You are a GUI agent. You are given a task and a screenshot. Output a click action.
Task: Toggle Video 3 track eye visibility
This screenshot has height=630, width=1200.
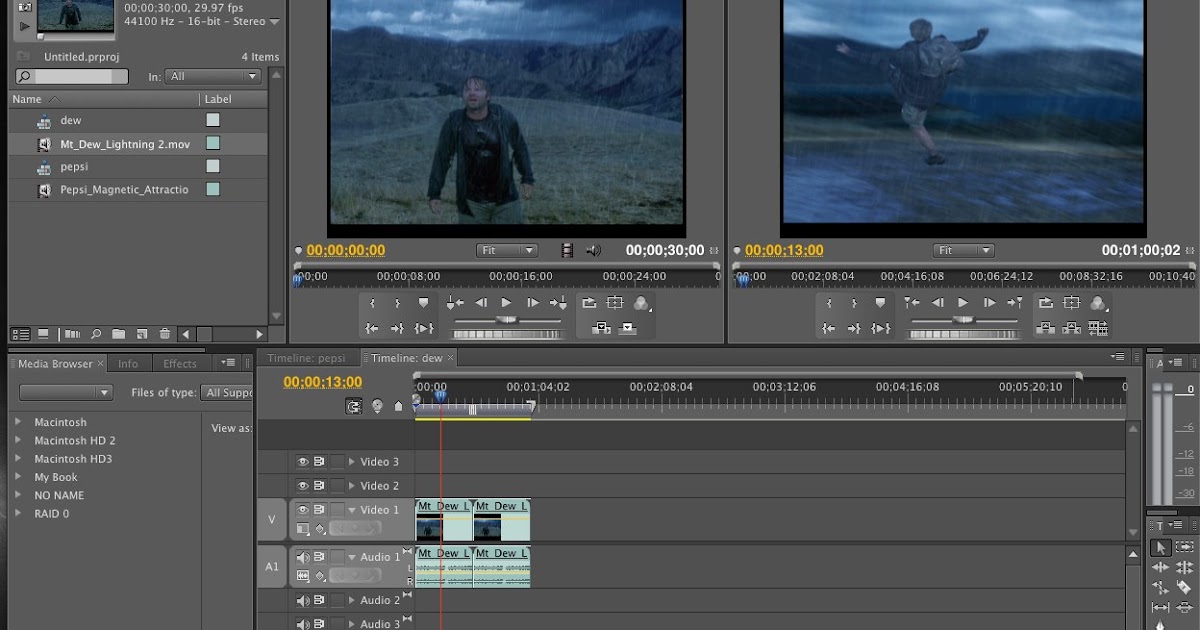[x=302, y=462]
